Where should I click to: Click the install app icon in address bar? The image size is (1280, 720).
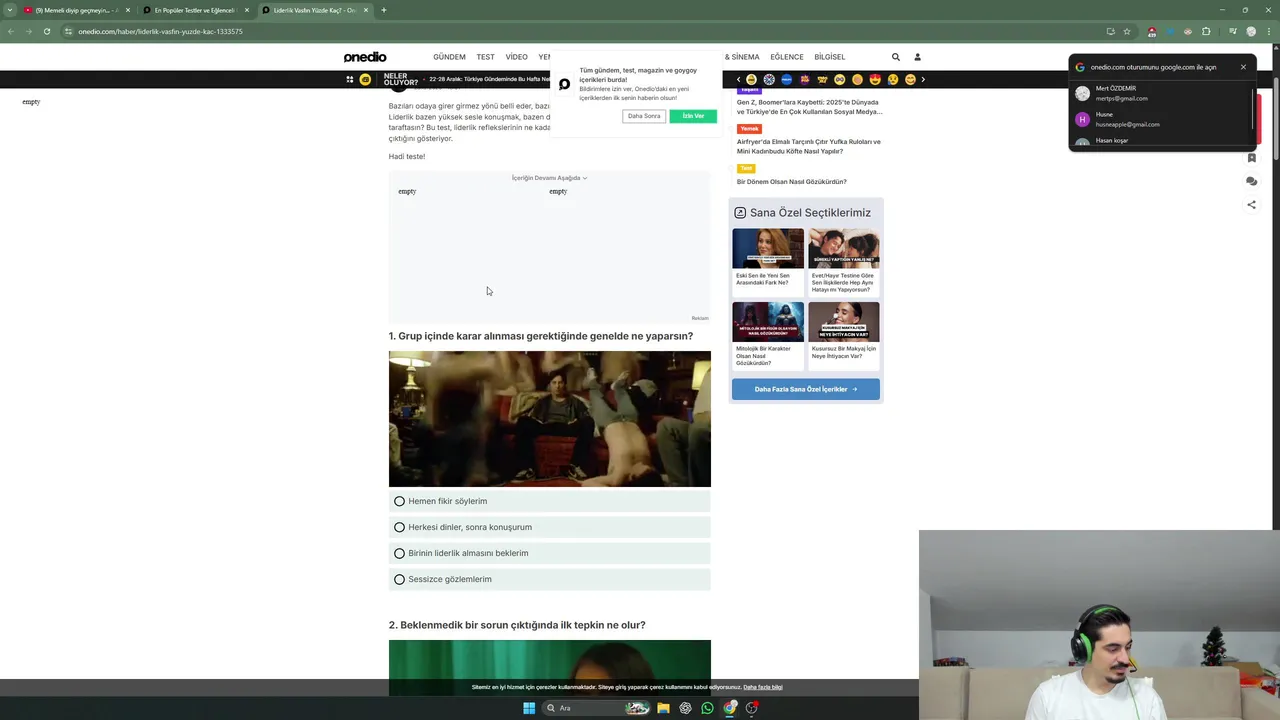[x=1110, y=31]
